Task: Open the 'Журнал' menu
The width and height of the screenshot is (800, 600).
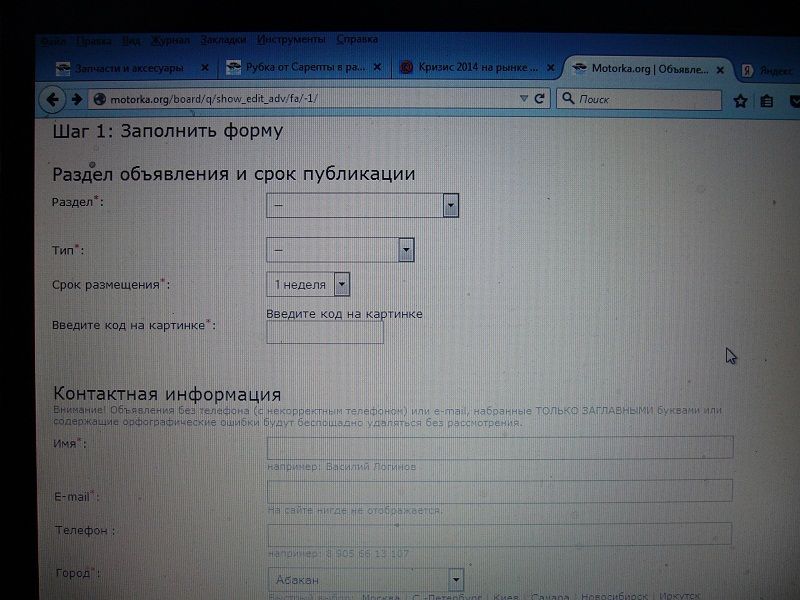Action: [x=169, y=40]
